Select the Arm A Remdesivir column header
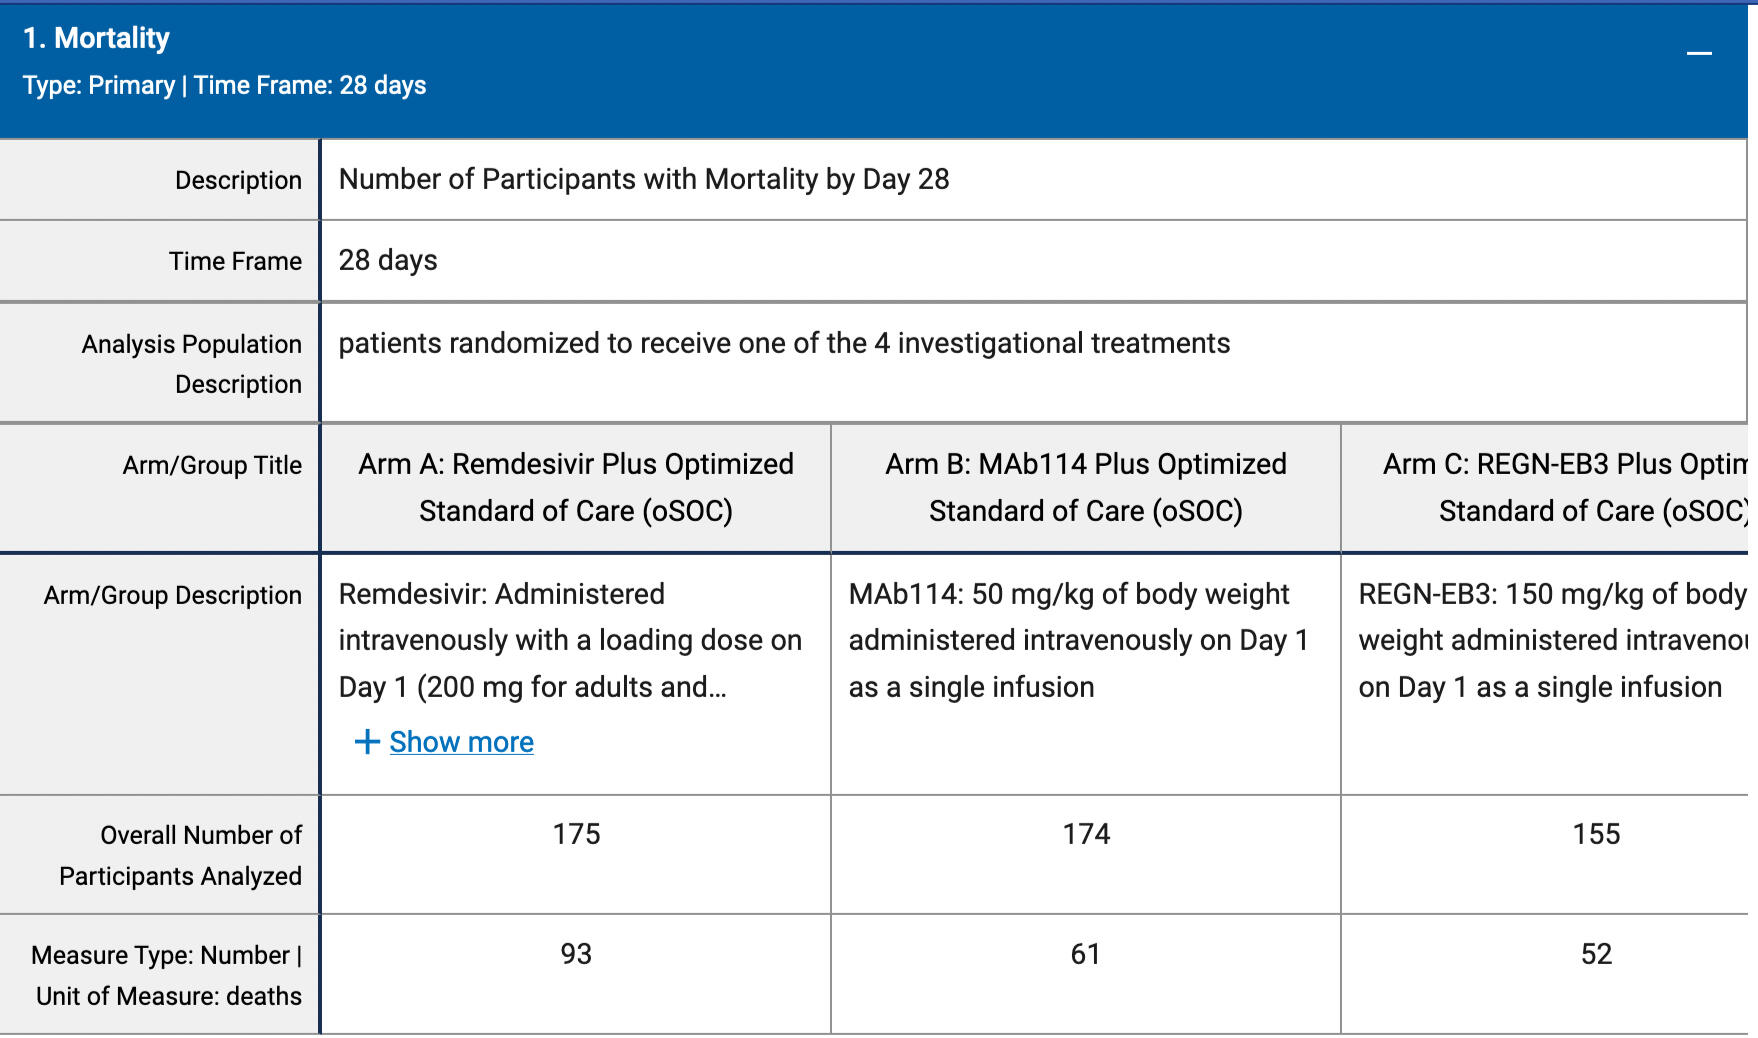 [x=576, y=488]
